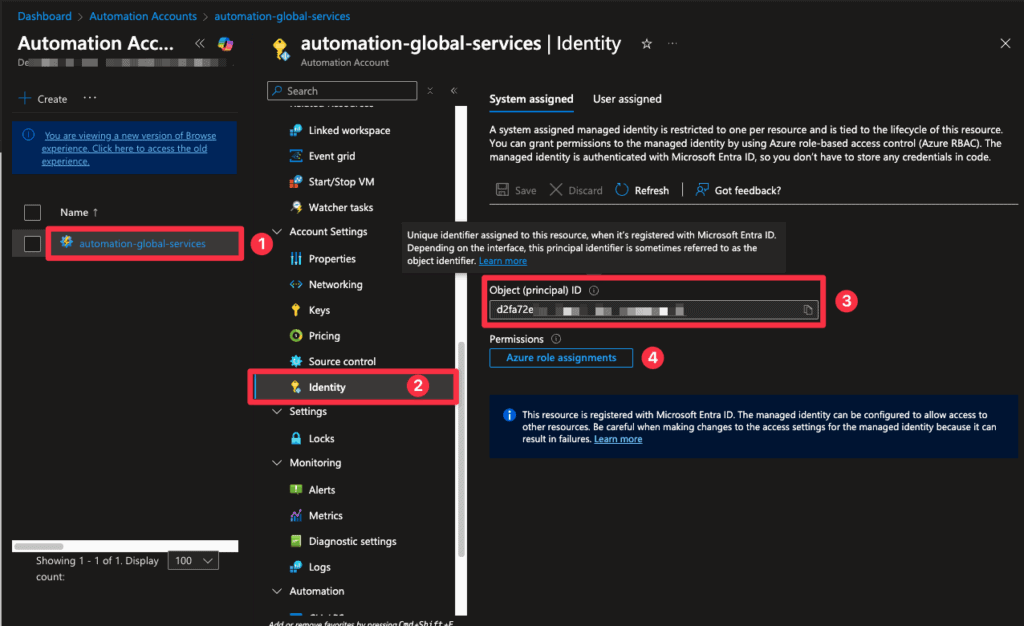Open more options ellipsis beside page title
1024x626 pixels.
[x=672, y=44]
